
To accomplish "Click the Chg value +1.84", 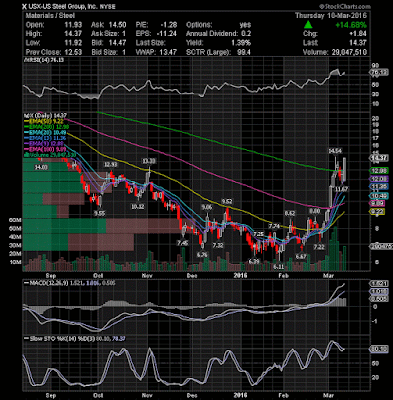I will [357, 34].
